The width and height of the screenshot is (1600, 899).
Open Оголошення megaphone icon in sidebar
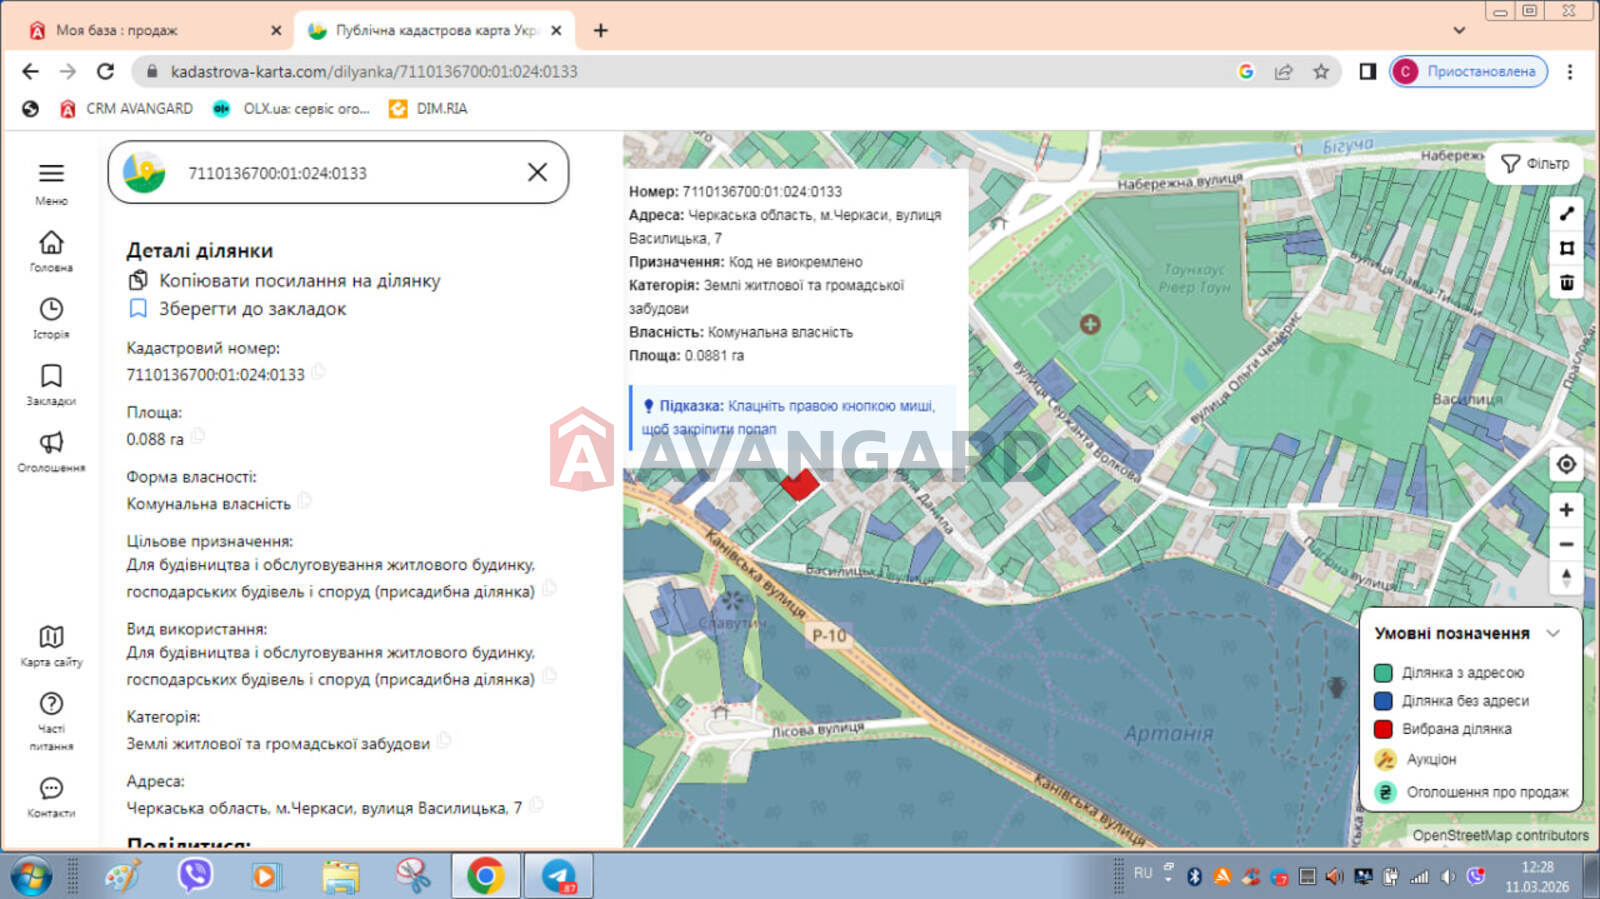pos(51,443)
